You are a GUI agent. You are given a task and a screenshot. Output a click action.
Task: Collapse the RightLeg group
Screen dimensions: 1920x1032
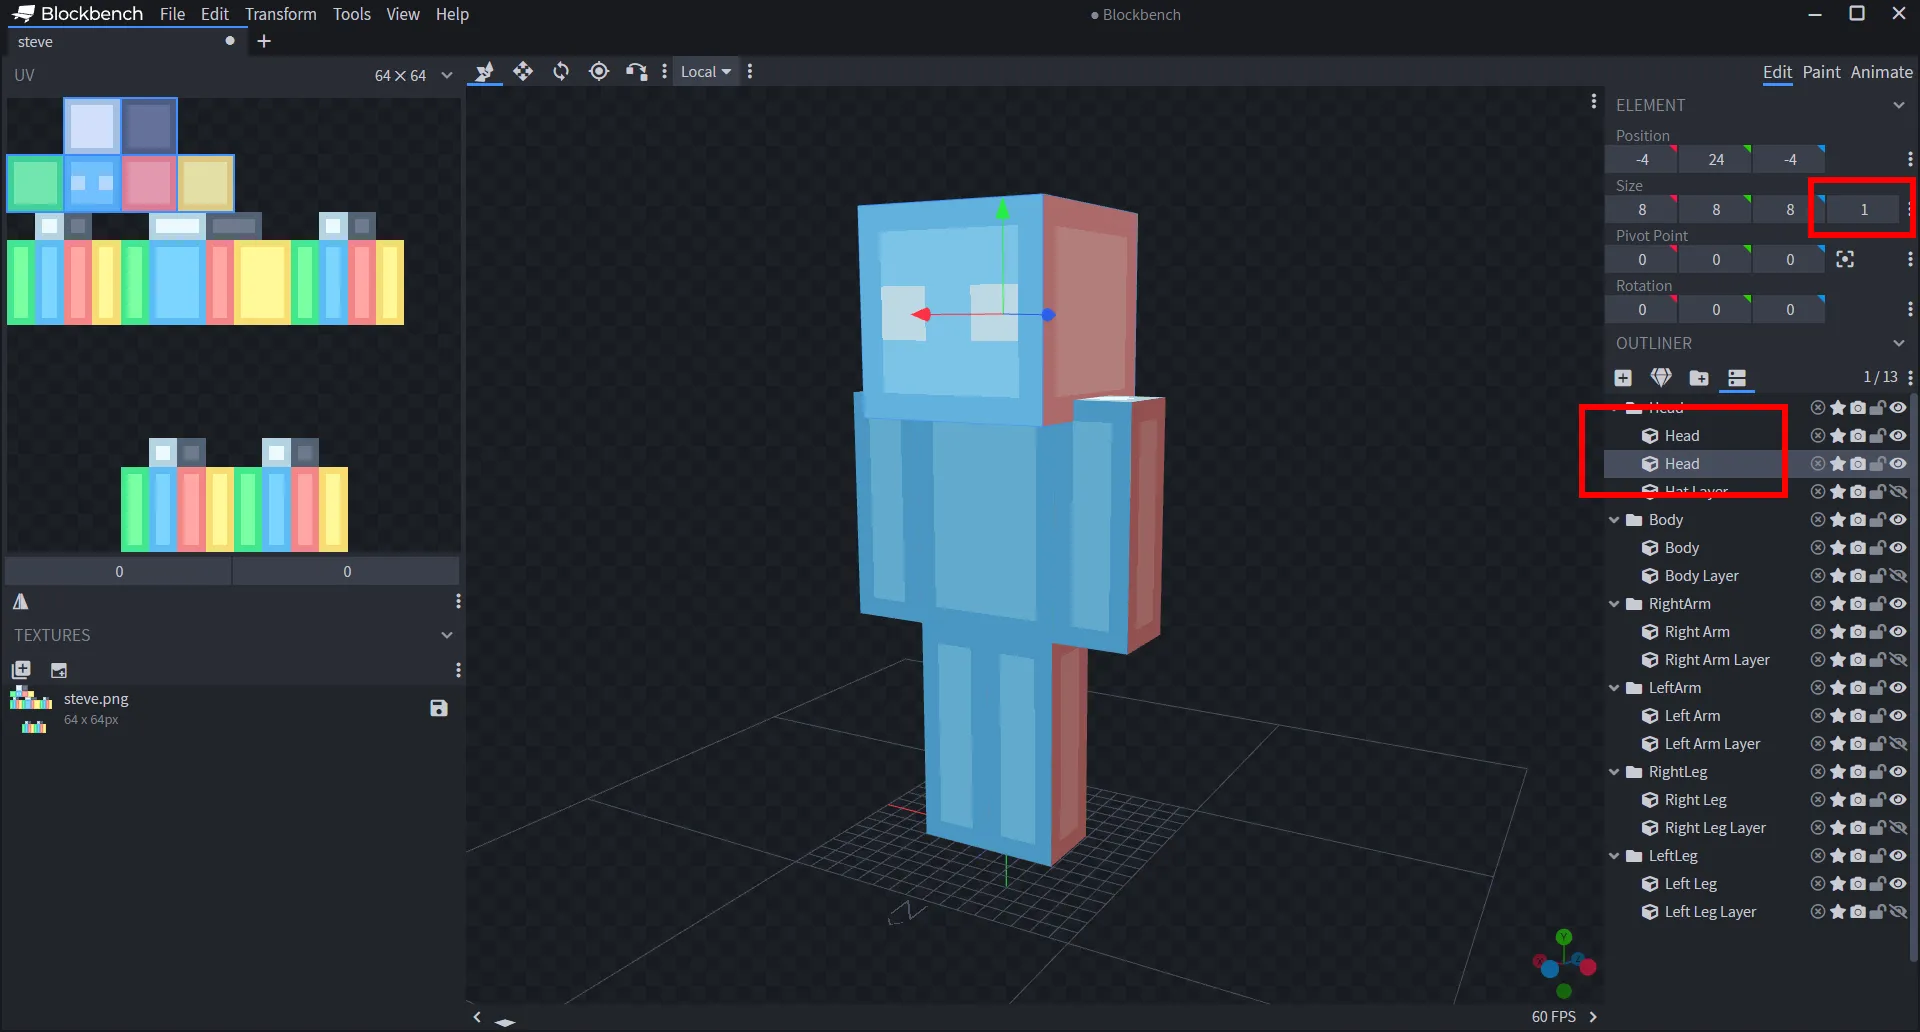pos(1616,771)
